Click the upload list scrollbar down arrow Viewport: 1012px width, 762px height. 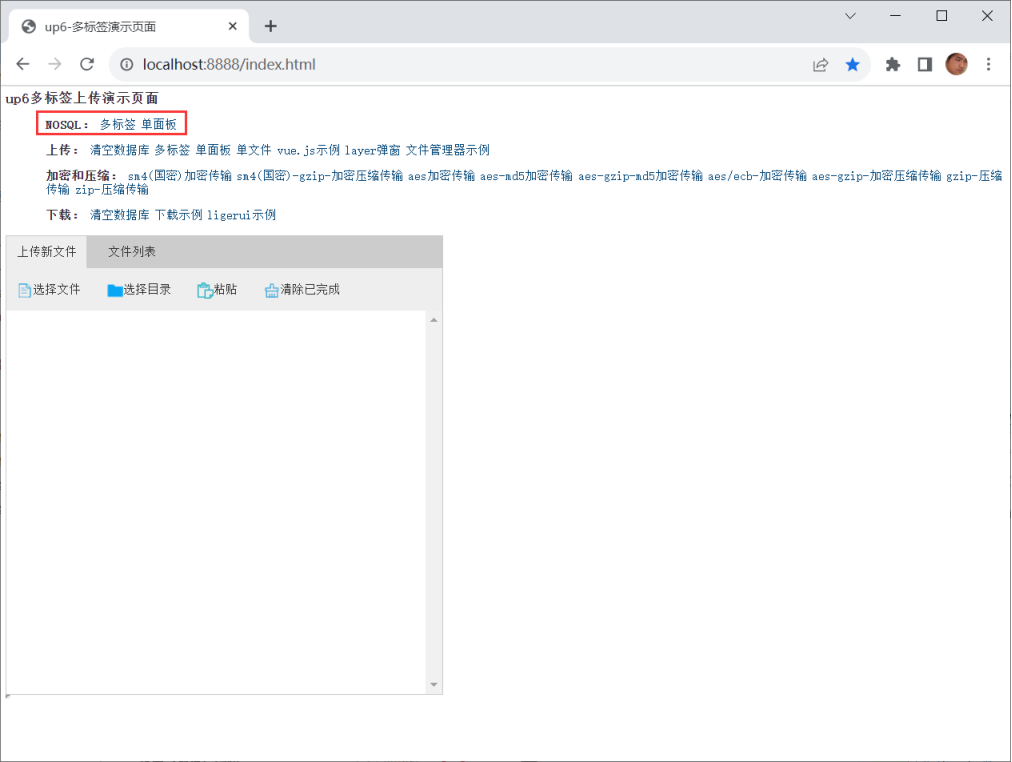(434, 685)
